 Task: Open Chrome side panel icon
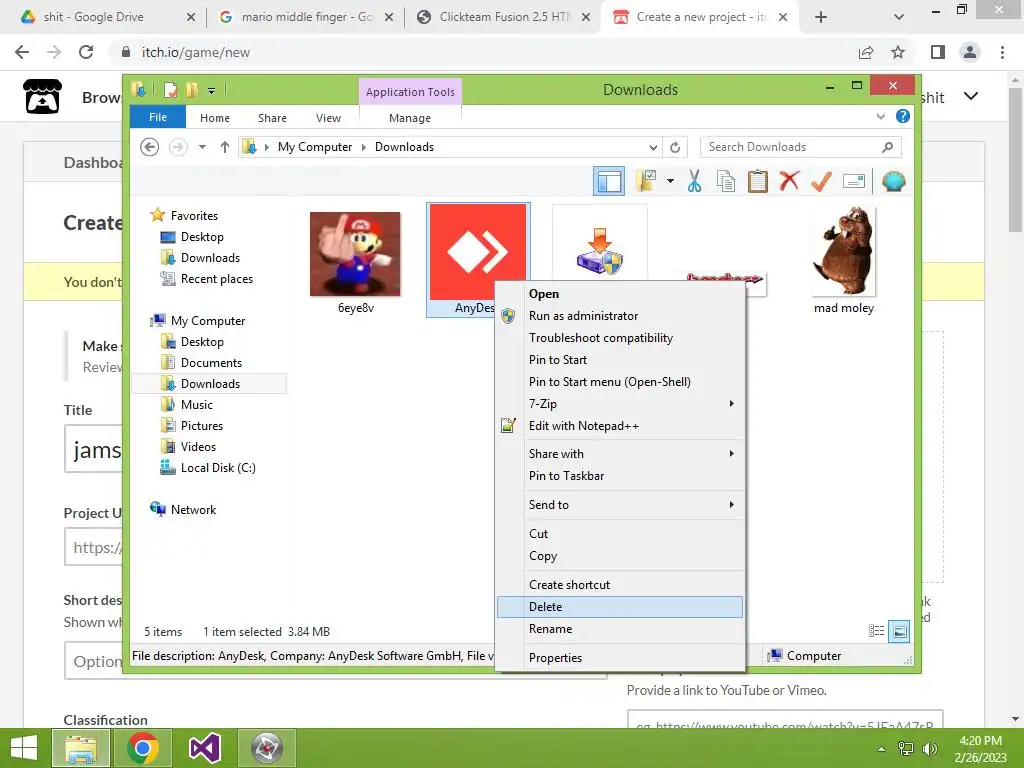tap(938, 52)
